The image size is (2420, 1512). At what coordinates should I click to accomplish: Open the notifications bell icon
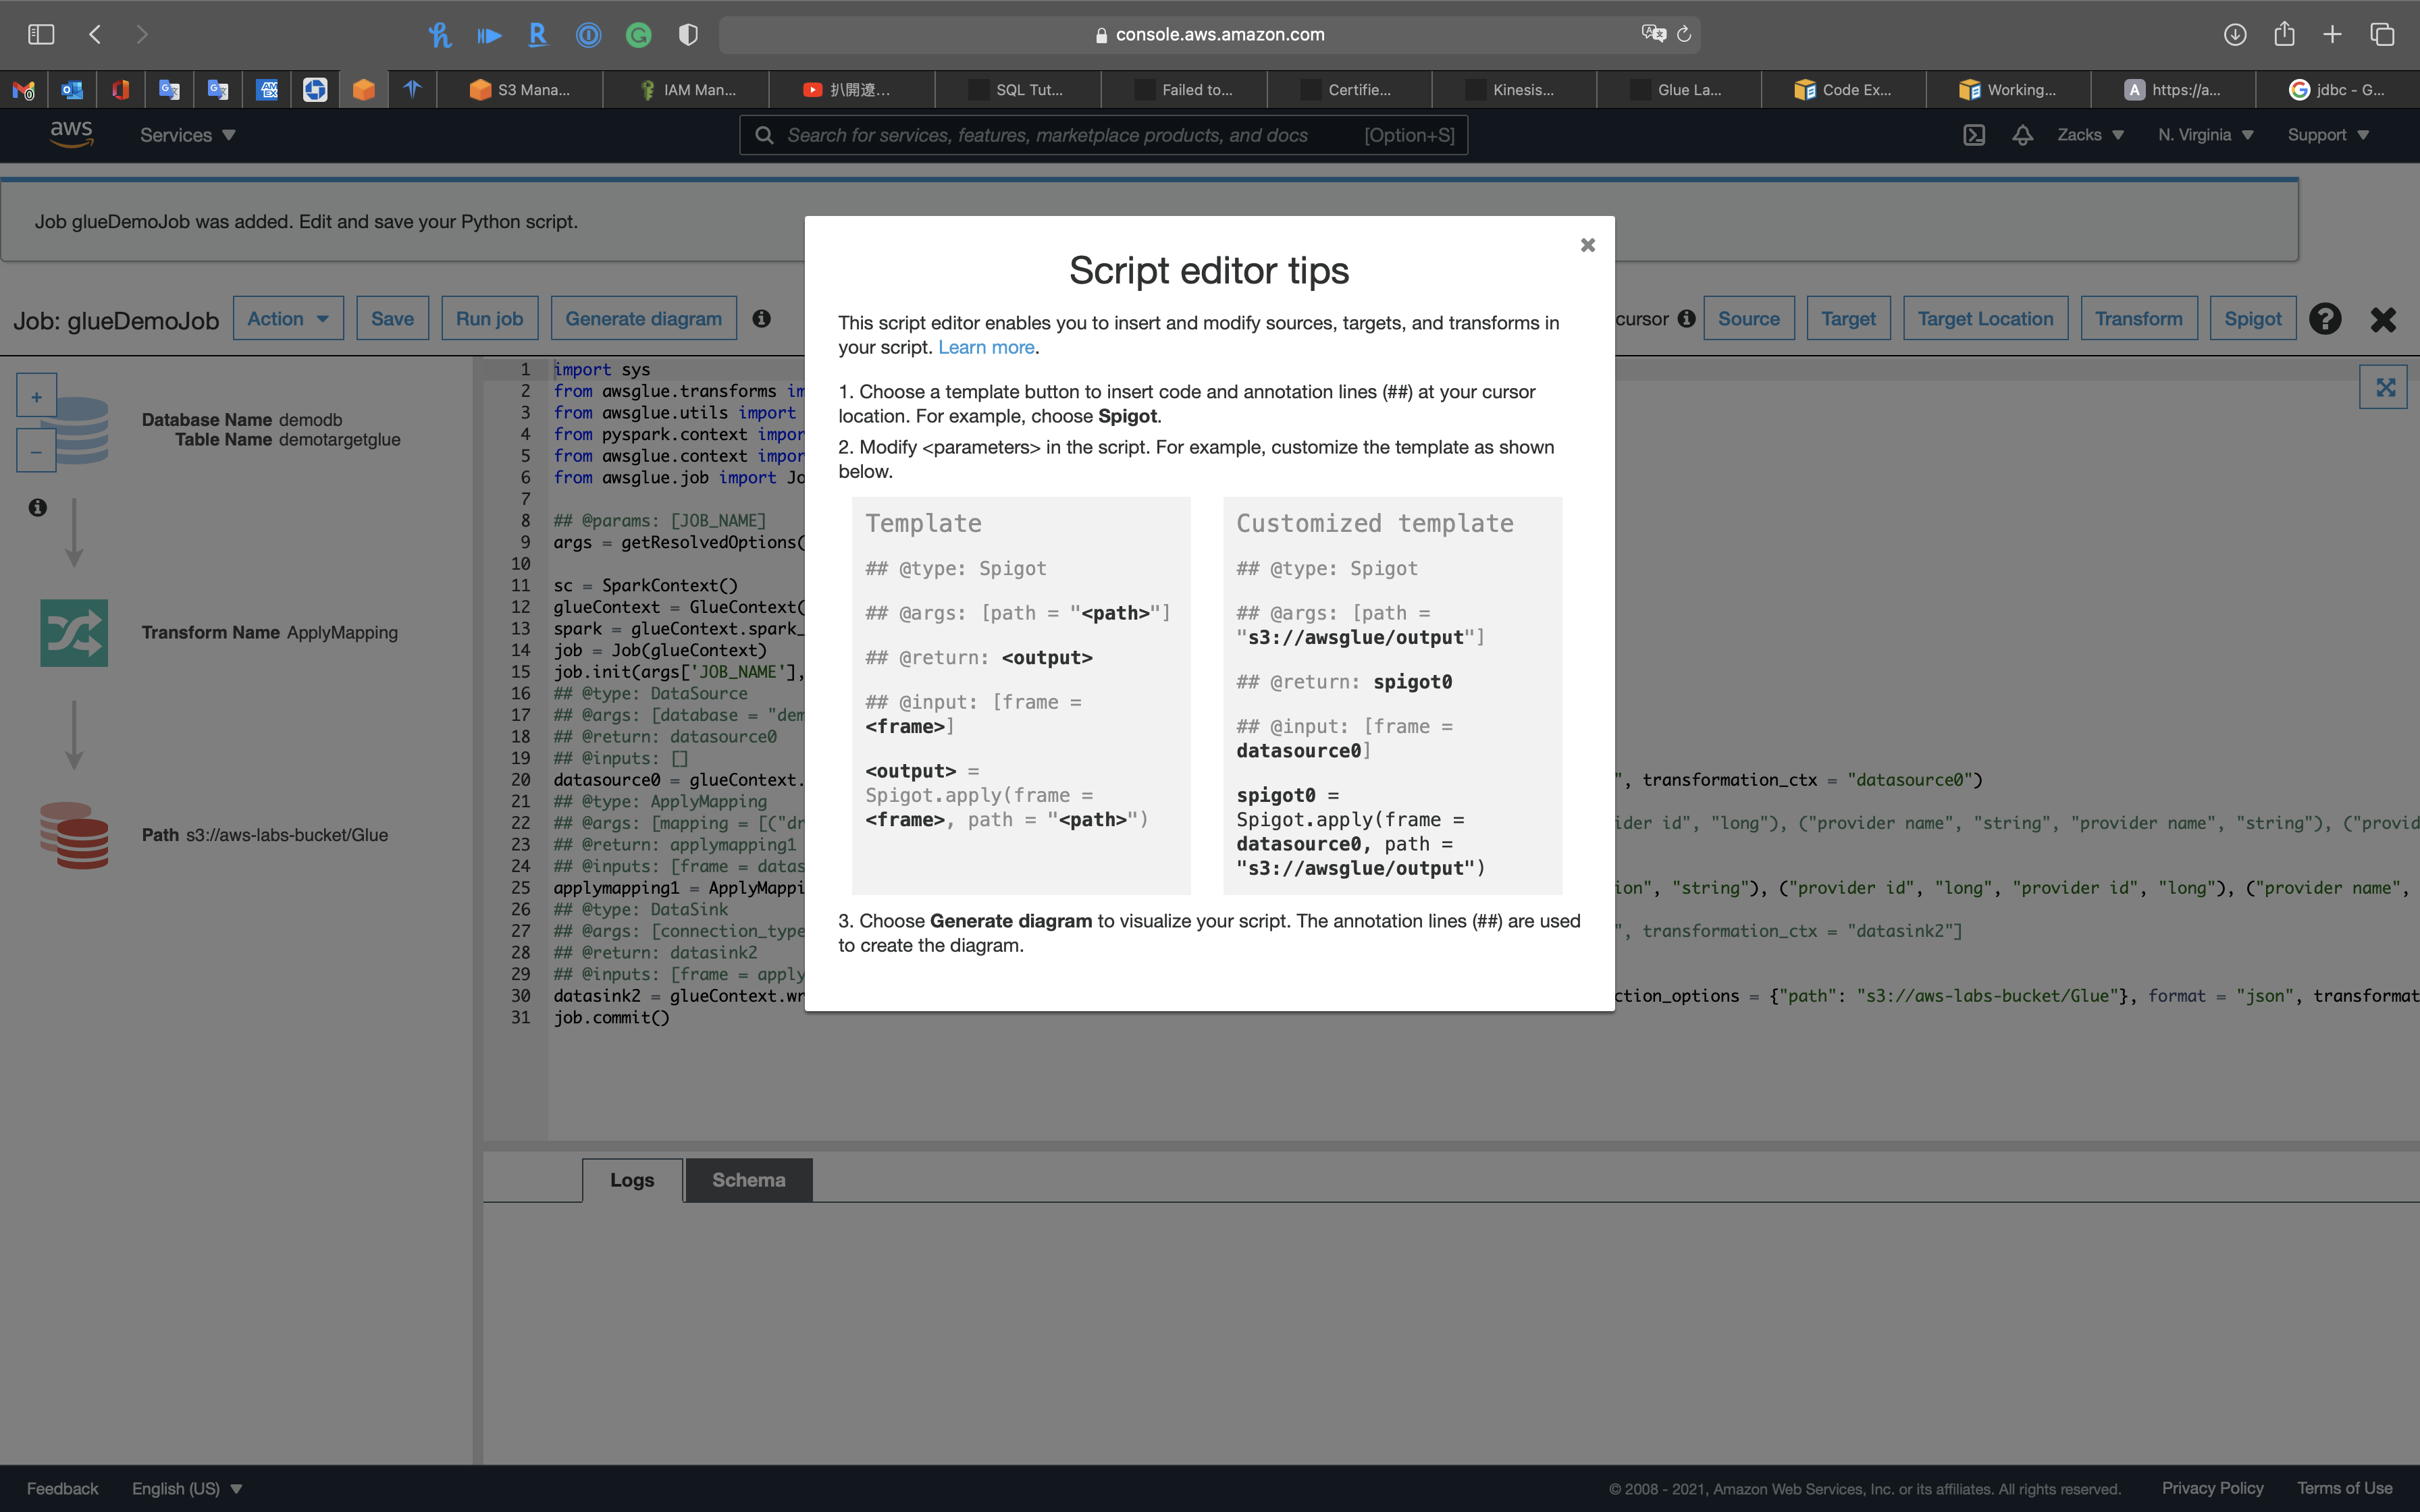[x=2022, y=135]
